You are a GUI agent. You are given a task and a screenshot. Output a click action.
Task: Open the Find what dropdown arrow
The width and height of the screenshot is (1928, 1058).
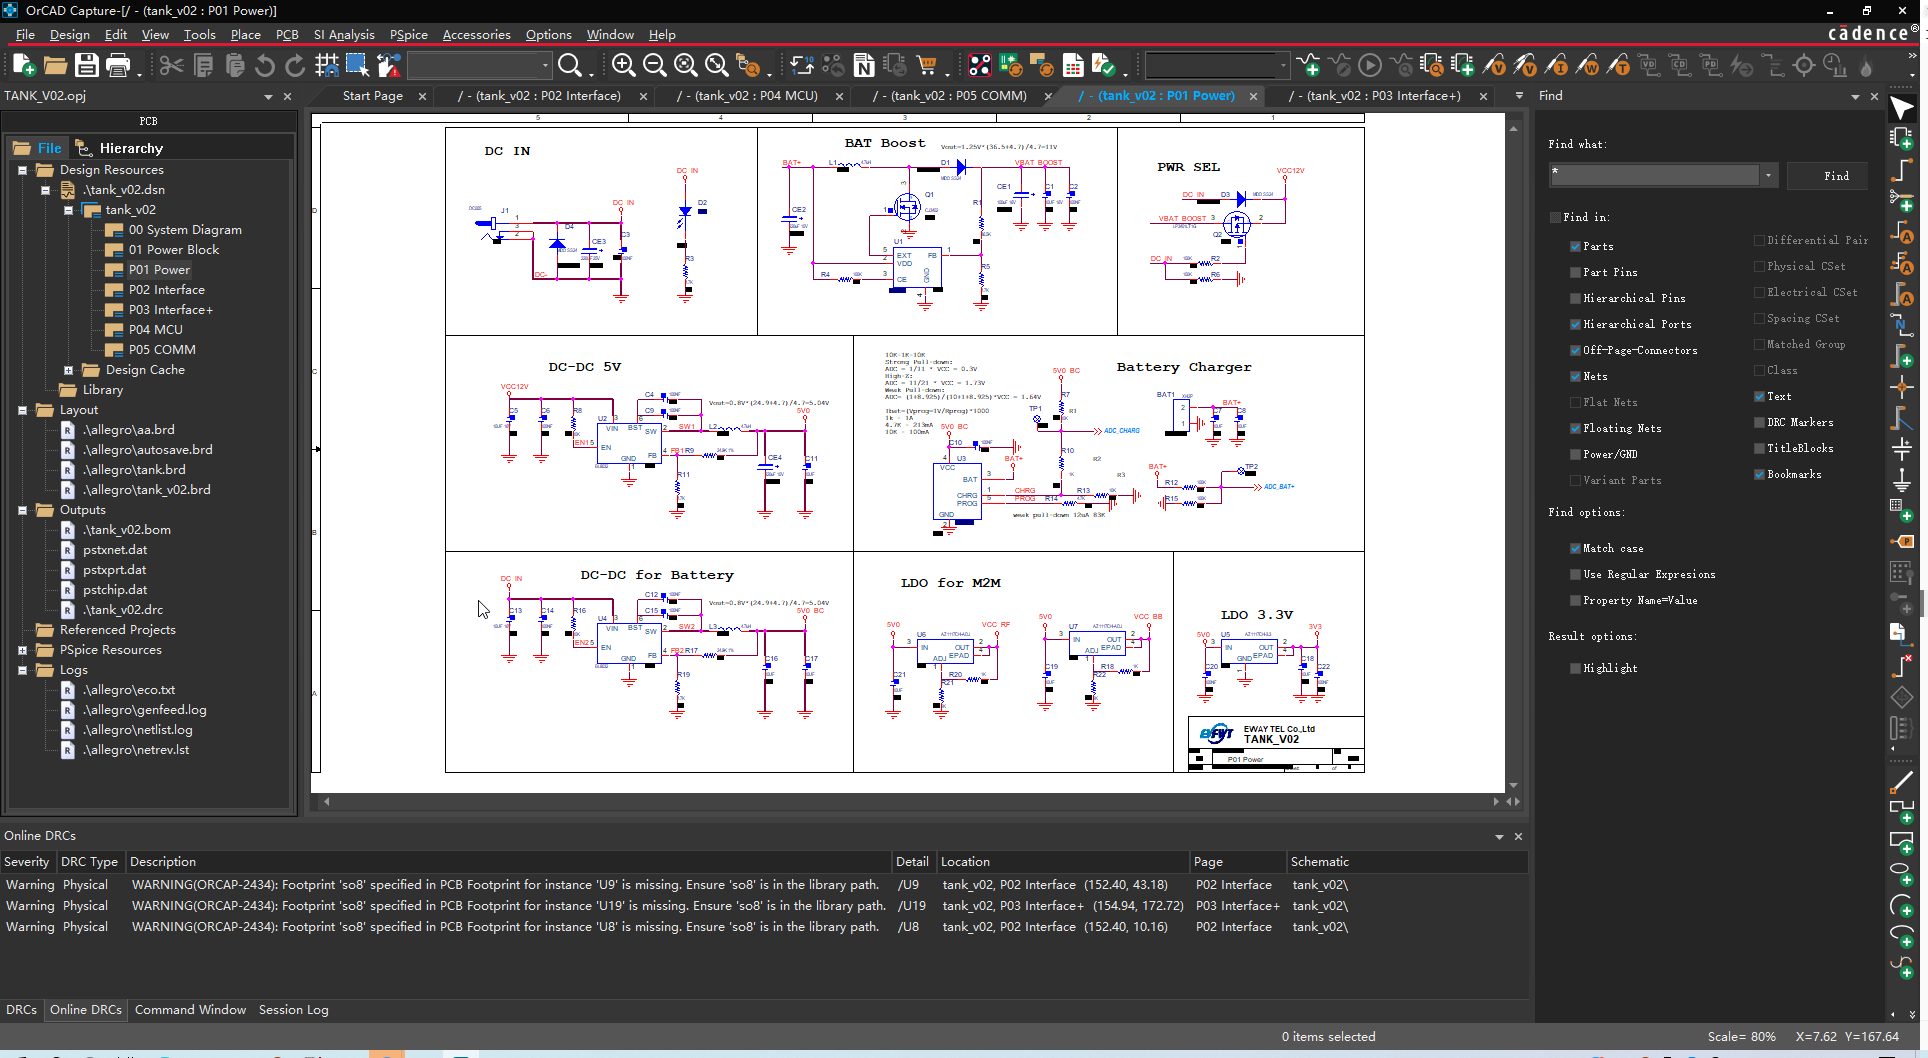coord(1768,176)
